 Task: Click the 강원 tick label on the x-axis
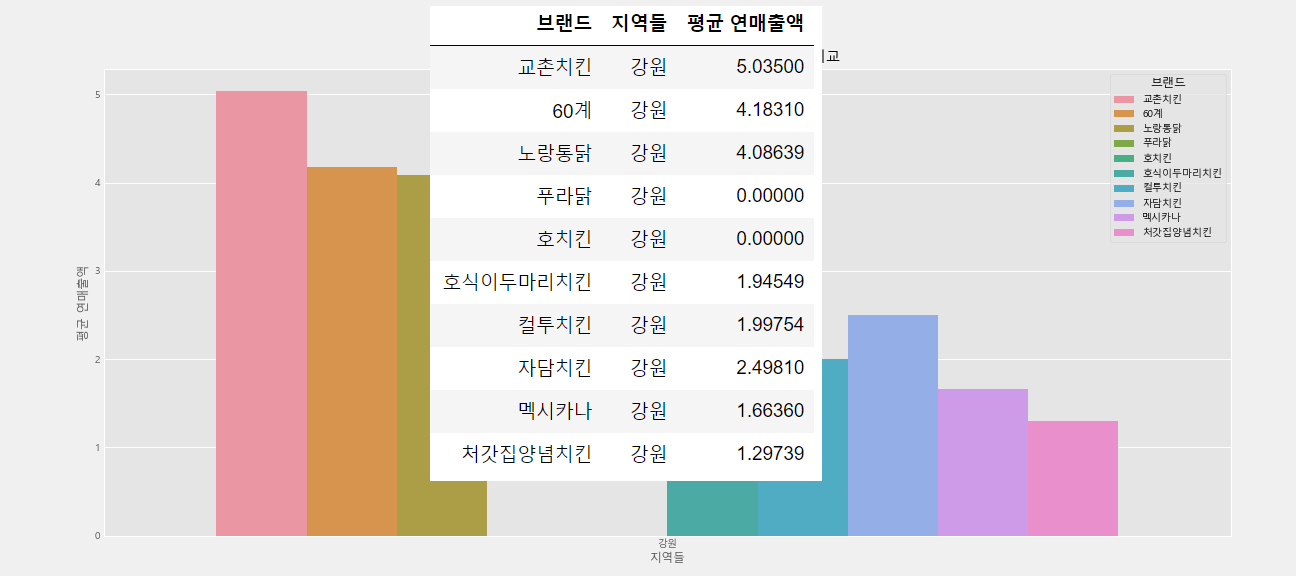point(667,543)
